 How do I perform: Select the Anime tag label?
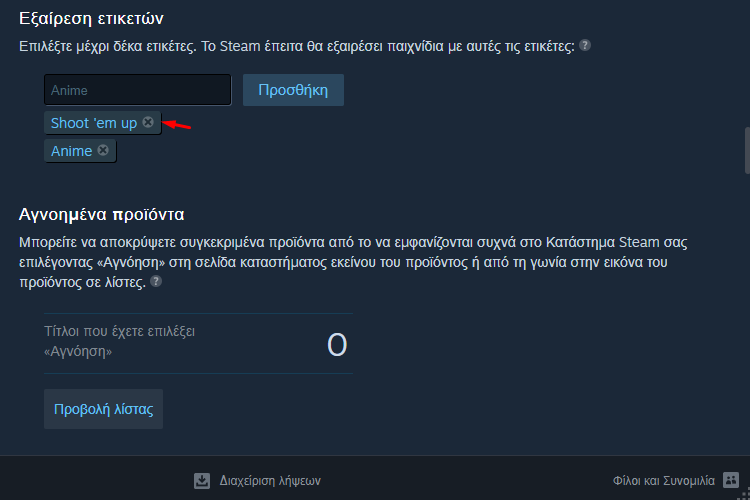click(x=71, y=151)
